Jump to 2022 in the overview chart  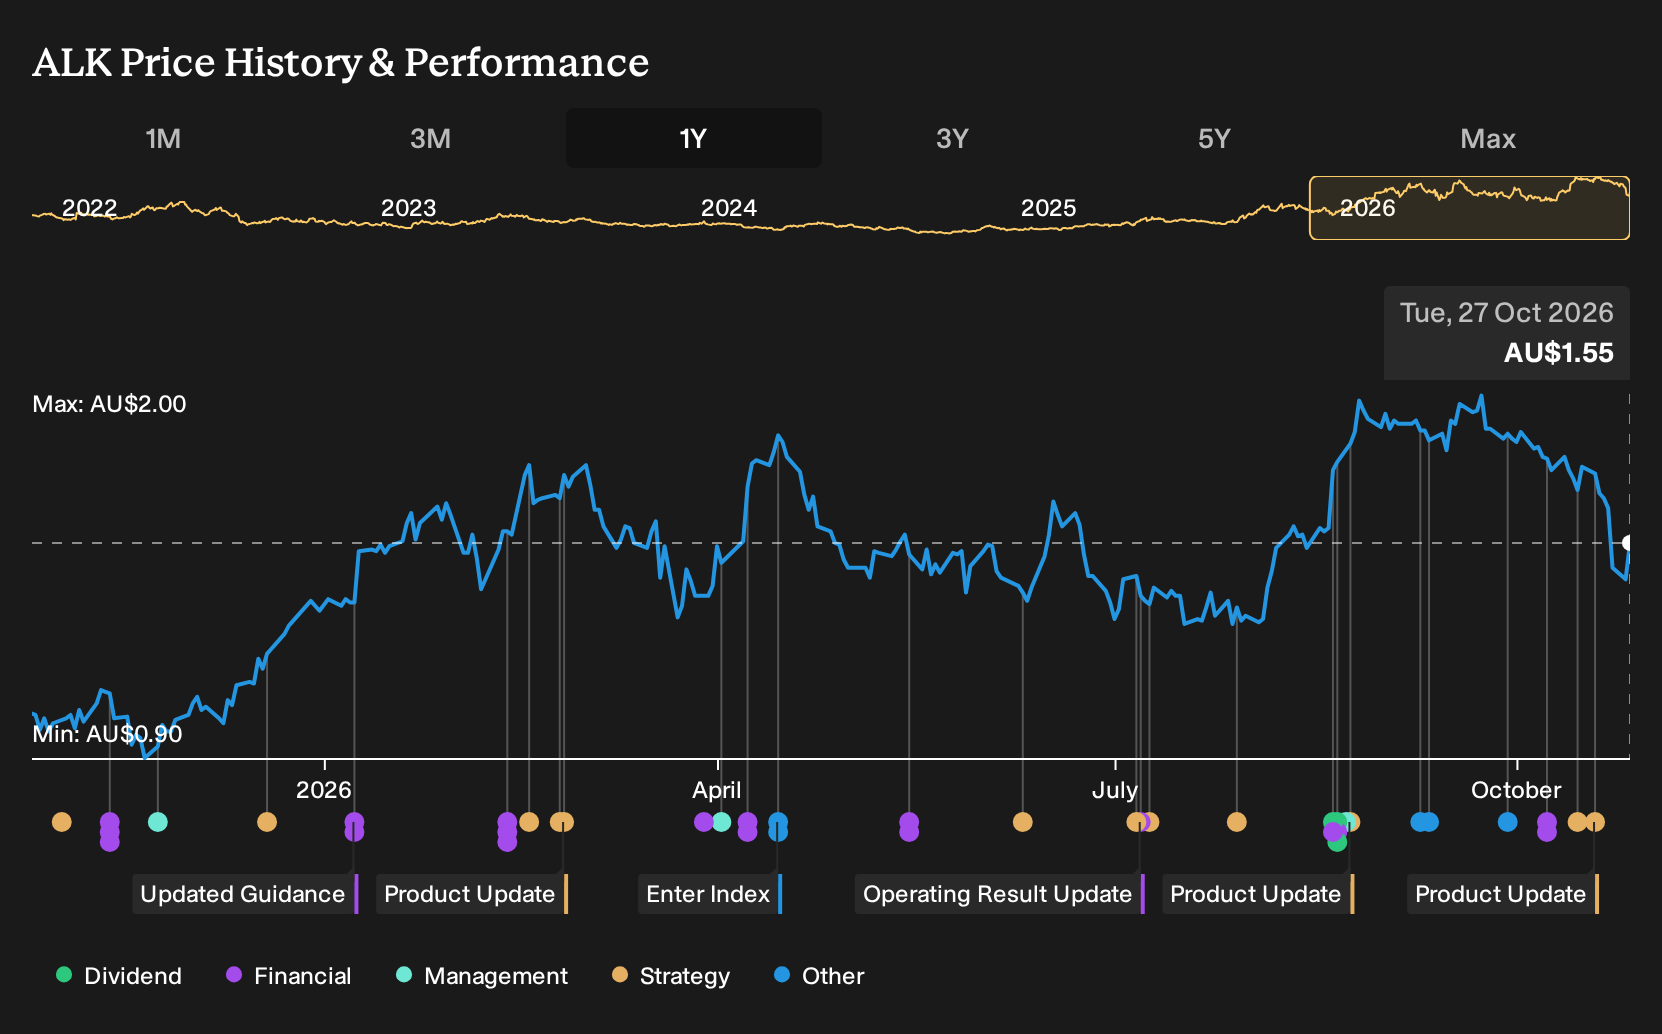[x=90, y=208]
